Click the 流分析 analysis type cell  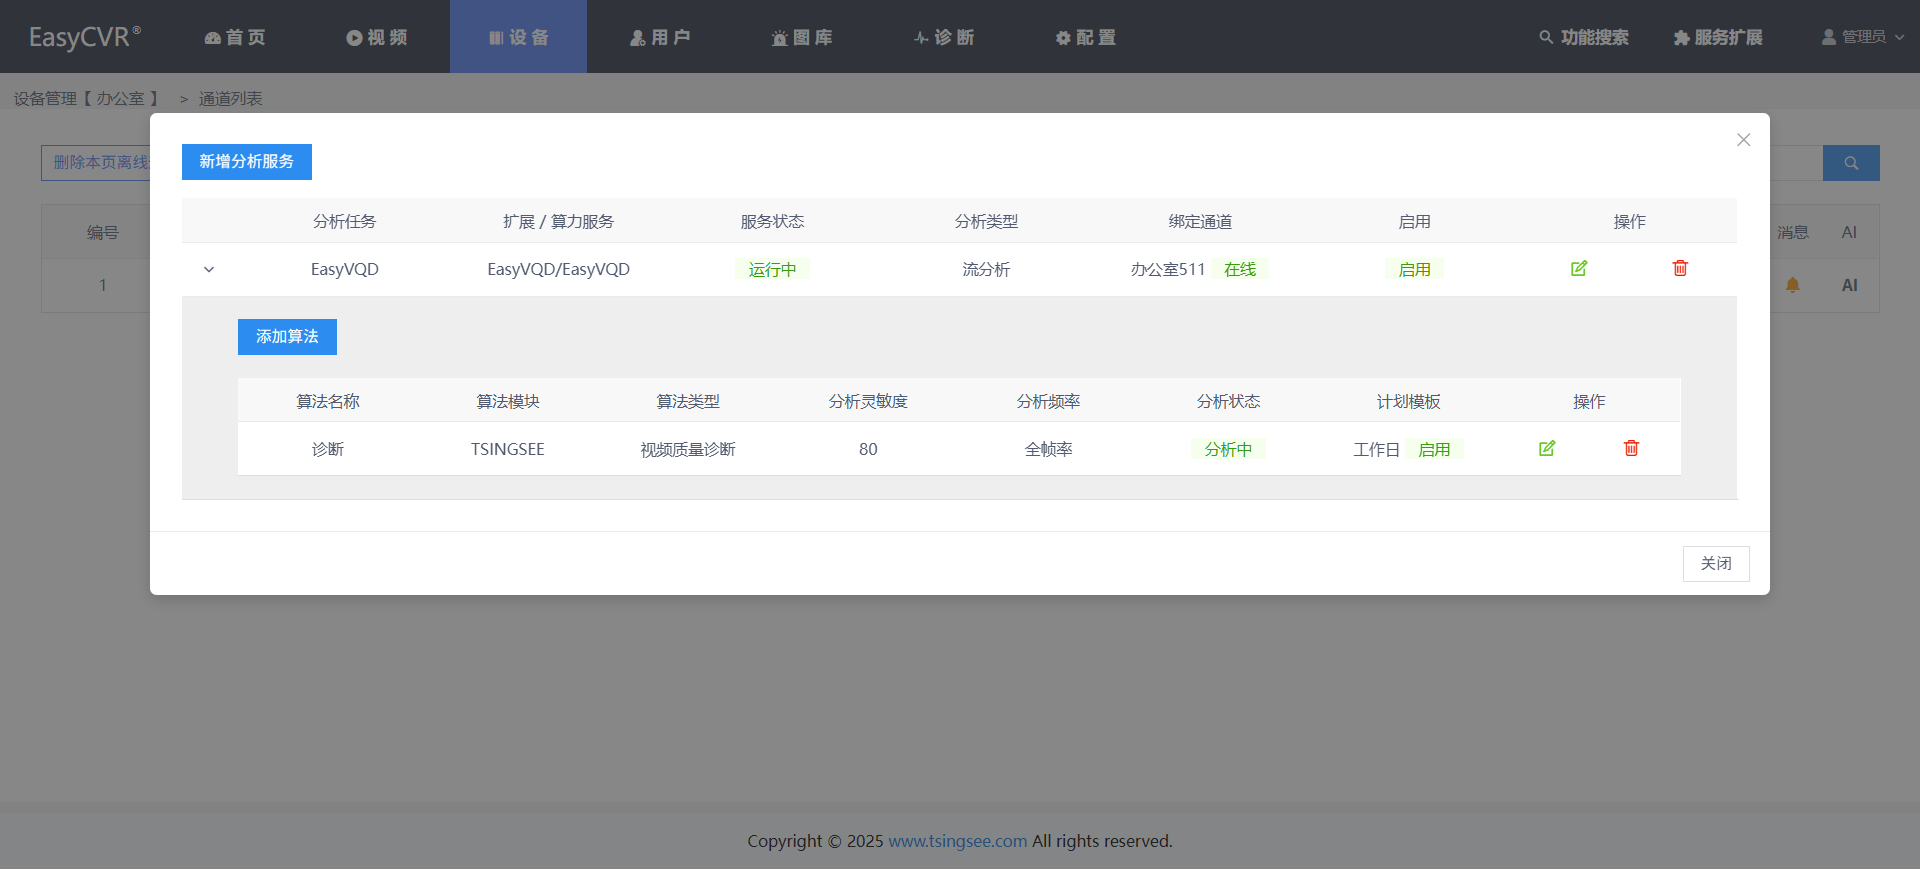(986, 269)
